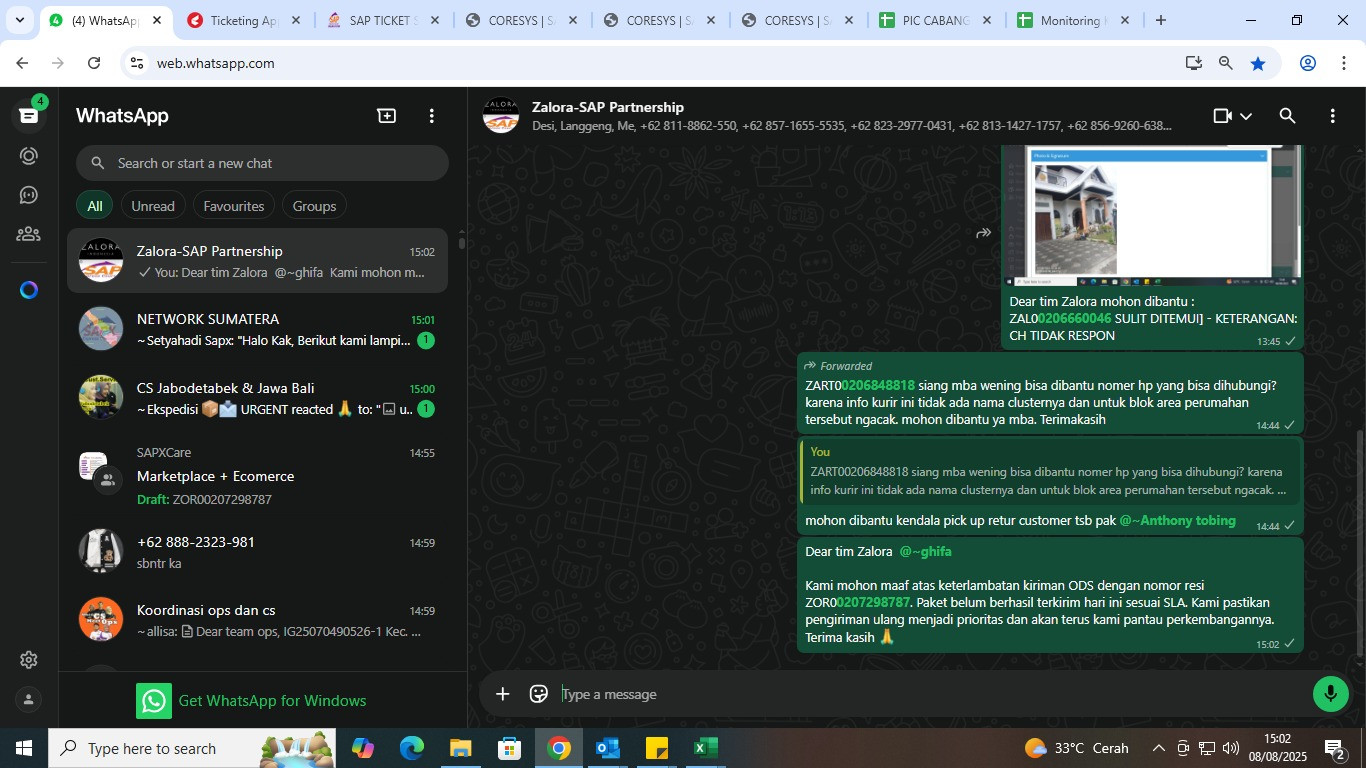Select the Groups chat filter

(x=314, y=206)
